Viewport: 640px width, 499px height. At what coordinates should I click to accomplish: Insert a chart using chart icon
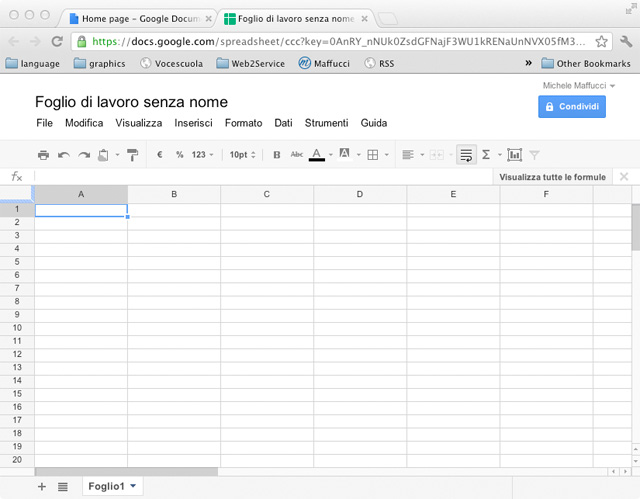tap(515, 155)
